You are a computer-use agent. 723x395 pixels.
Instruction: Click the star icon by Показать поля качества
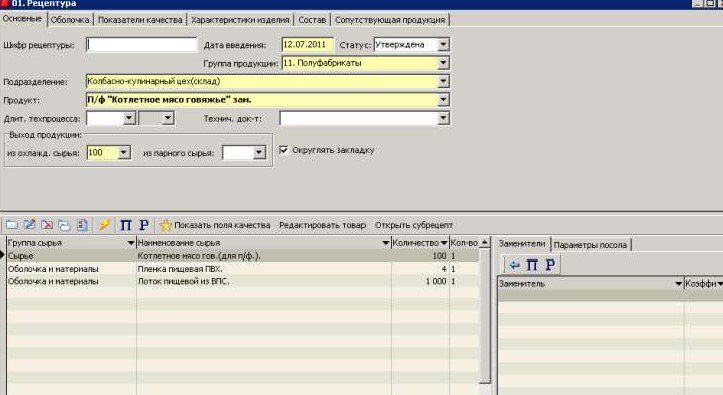165,225
